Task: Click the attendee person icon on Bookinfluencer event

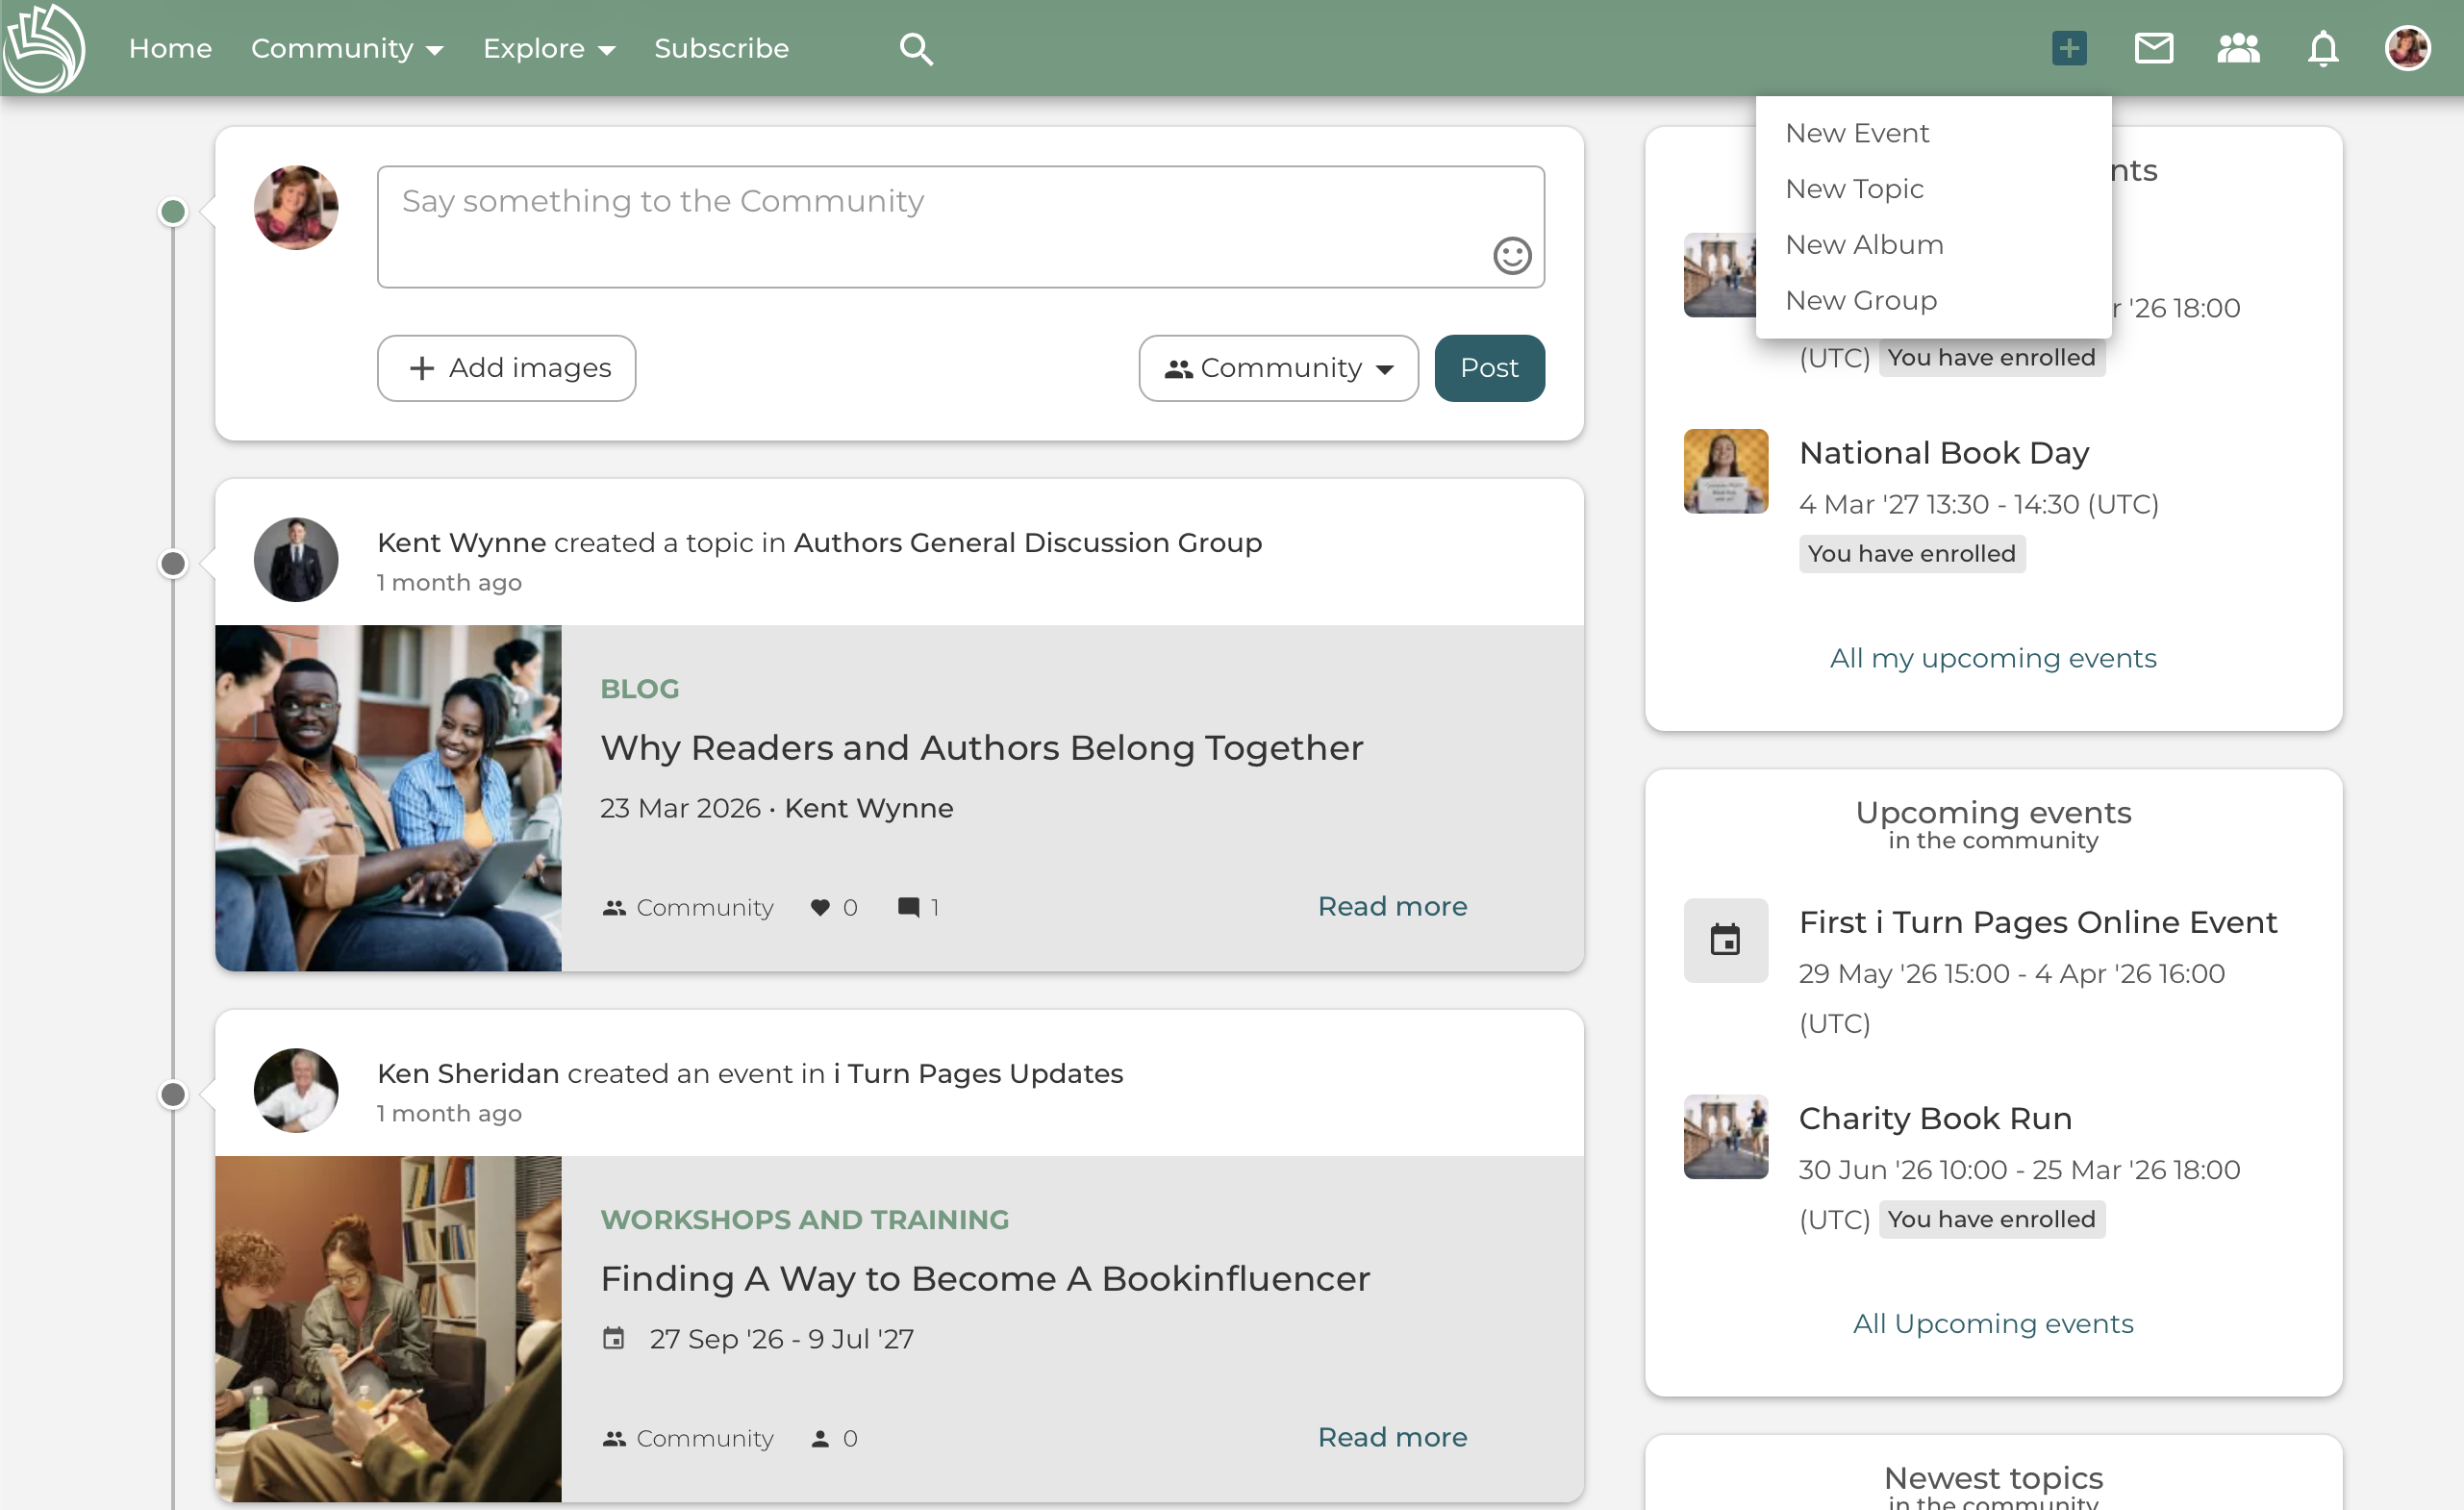Action: coord(820,1438)
